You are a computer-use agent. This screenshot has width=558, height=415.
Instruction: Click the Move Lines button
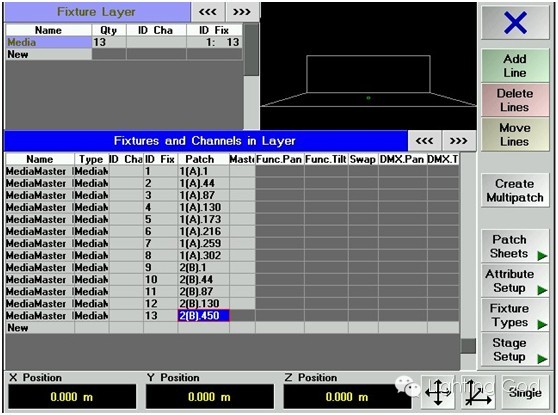[515, 135]
